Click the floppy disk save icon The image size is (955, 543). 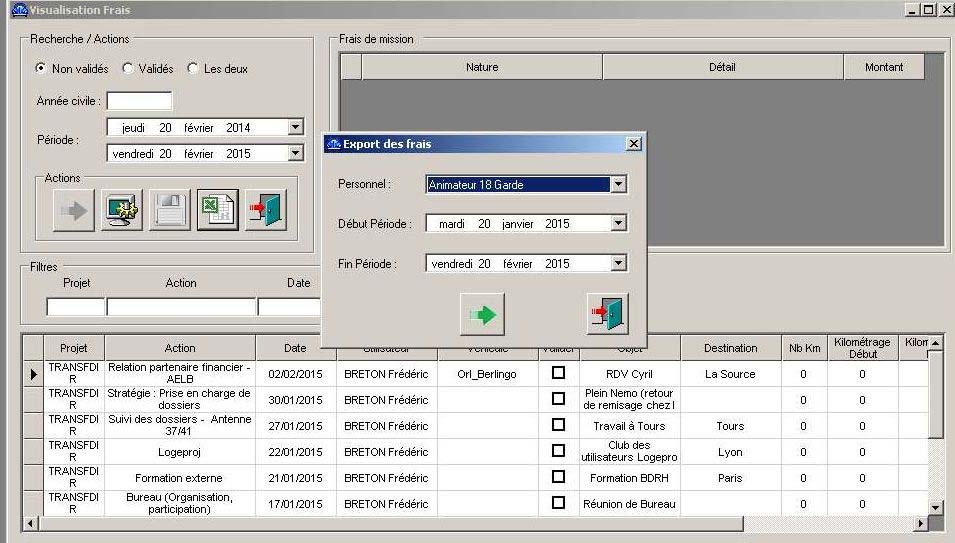pos(170,210)
